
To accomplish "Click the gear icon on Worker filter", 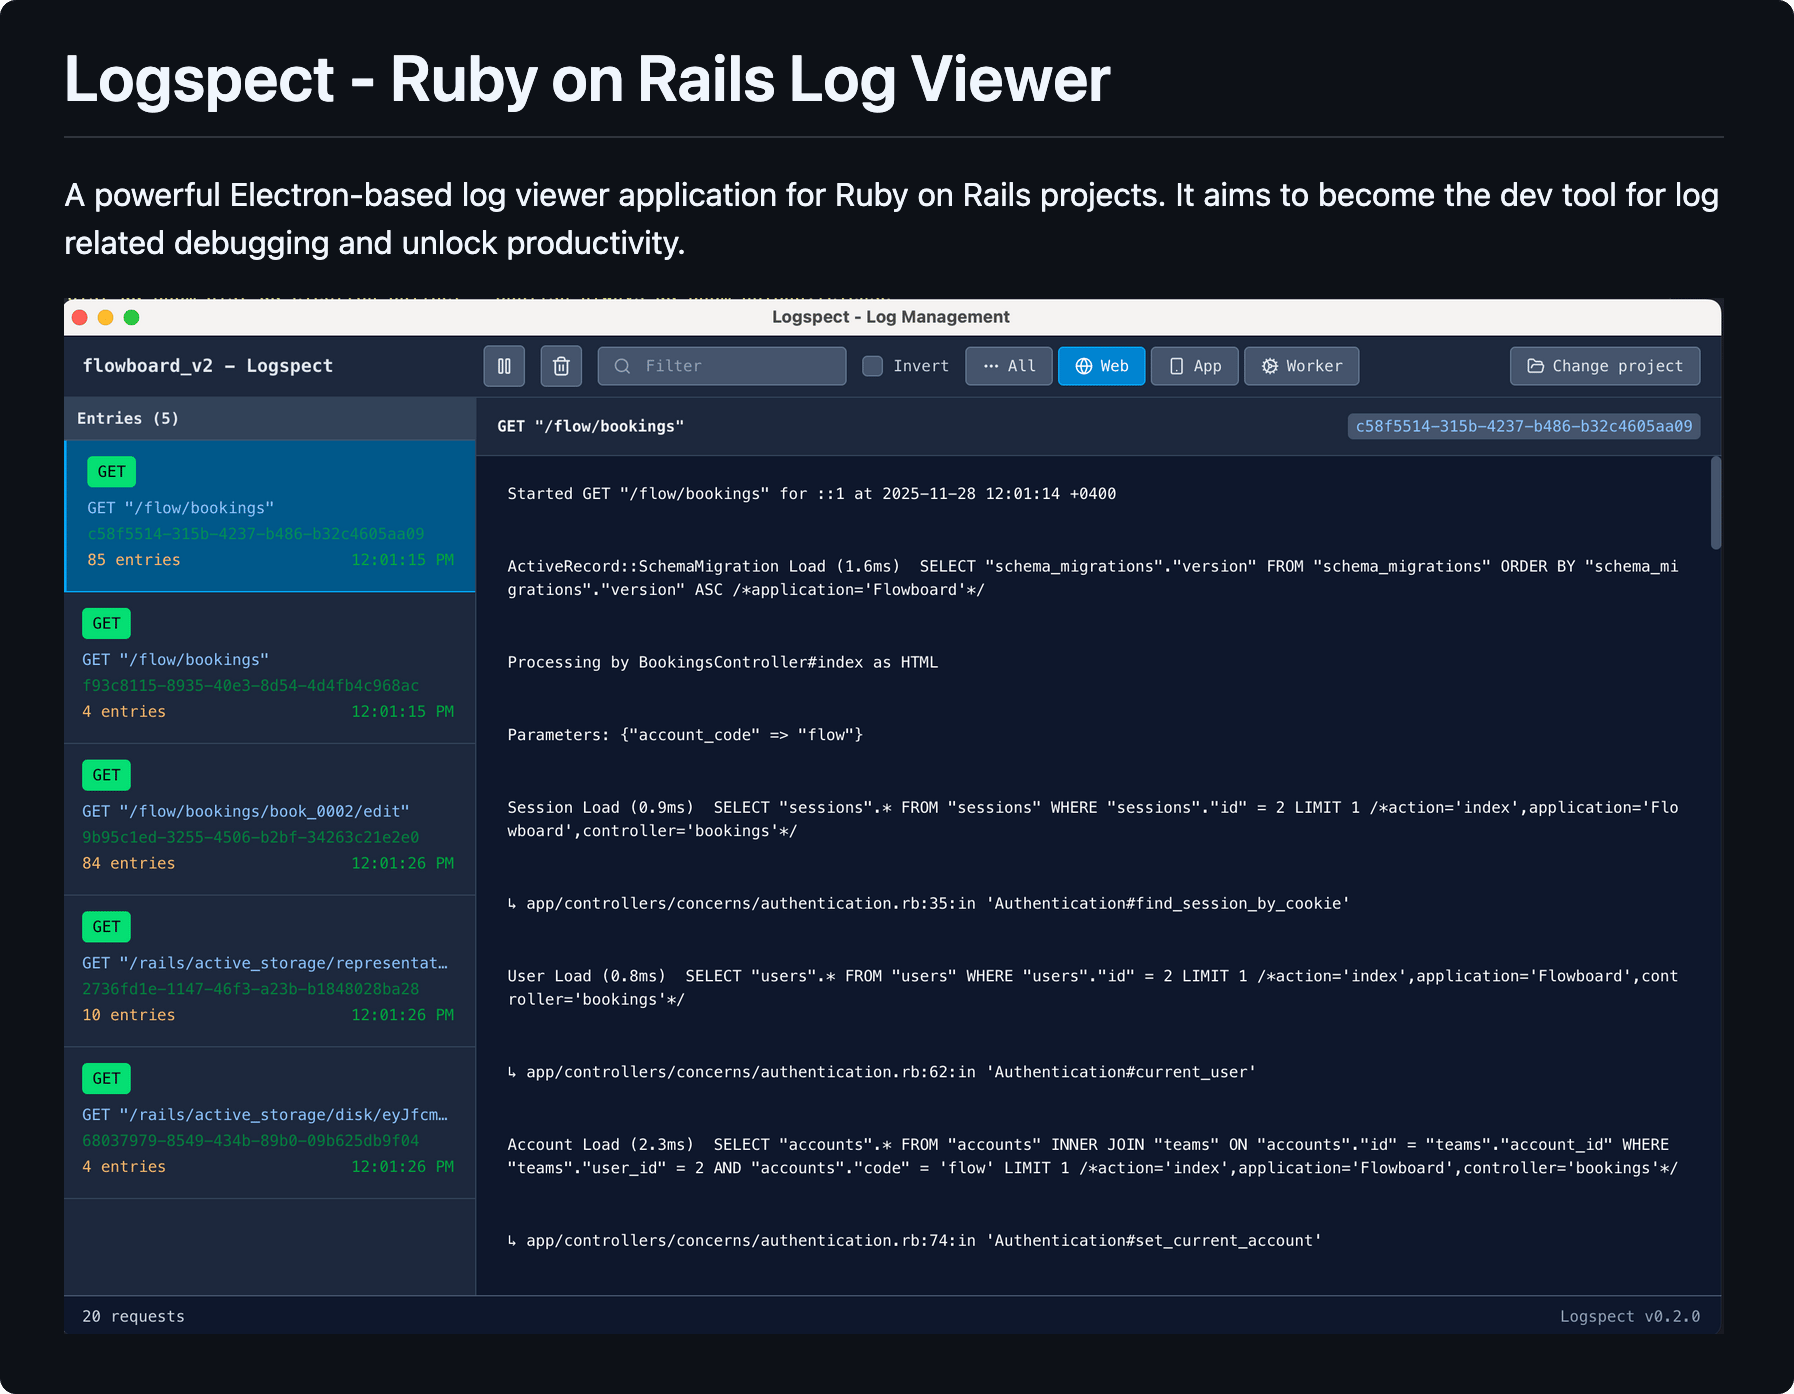I will (1270, 366).
